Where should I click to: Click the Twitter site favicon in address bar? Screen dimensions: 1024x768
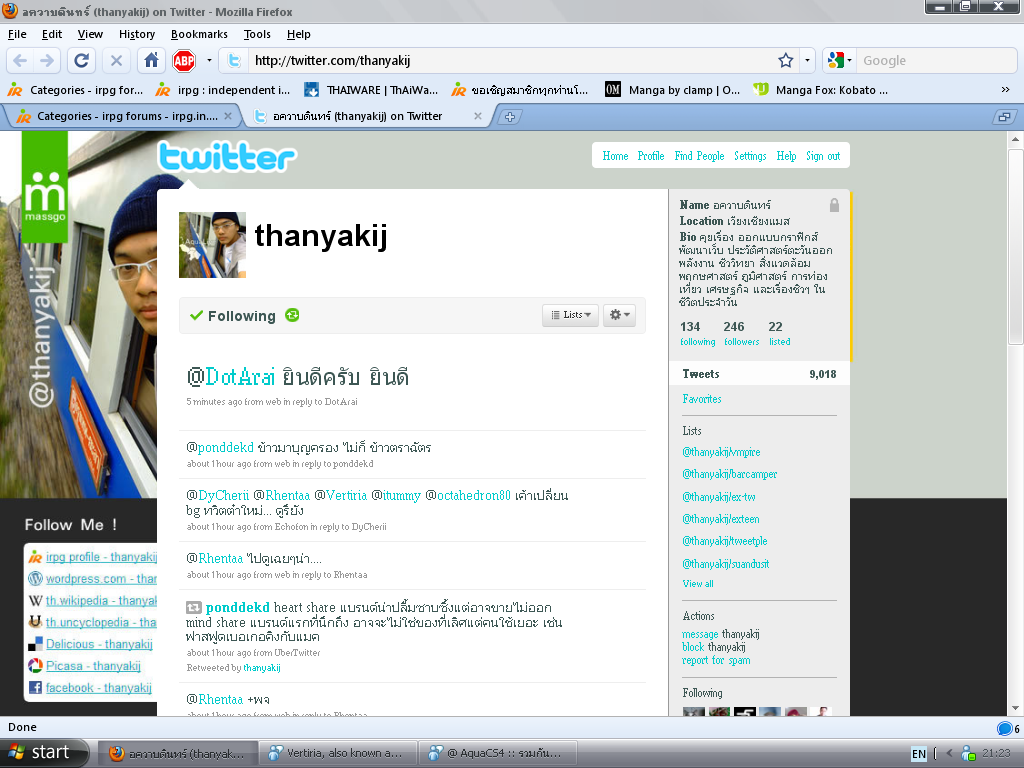point(233,61)
